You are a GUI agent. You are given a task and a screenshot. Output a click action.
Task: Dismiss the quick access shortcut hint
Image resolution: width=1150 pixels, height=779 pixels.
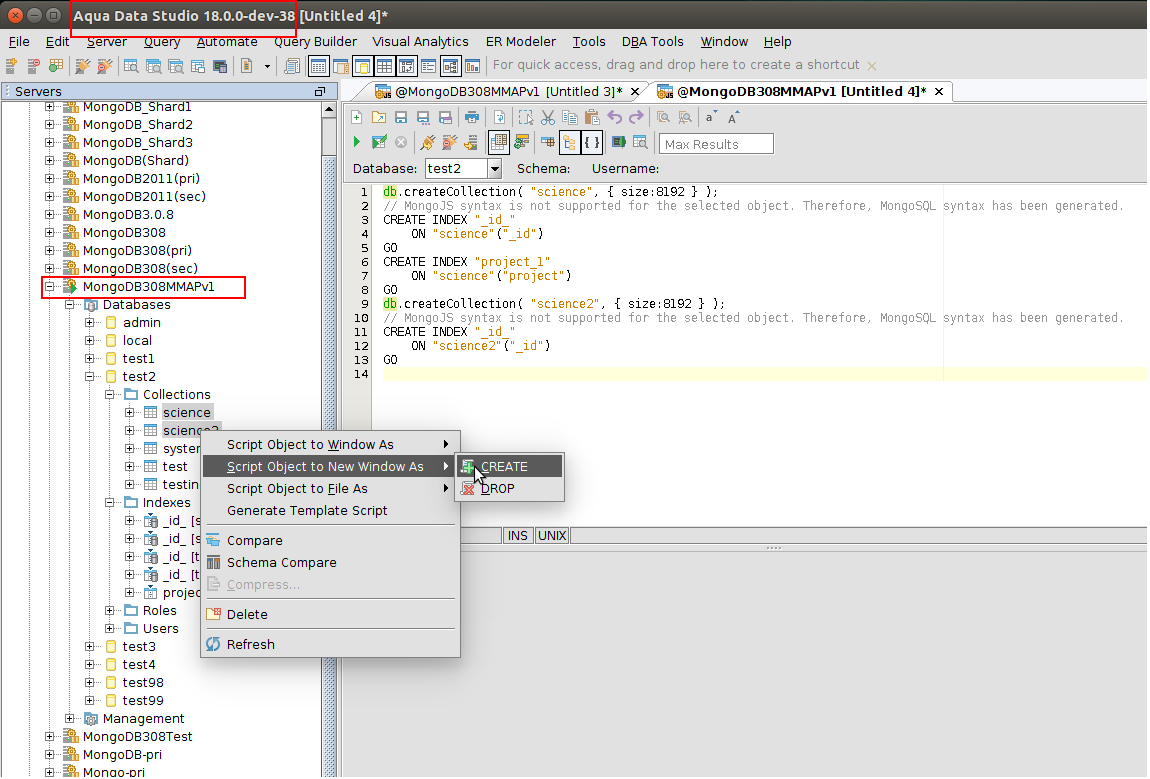click(x=871, y=66)
